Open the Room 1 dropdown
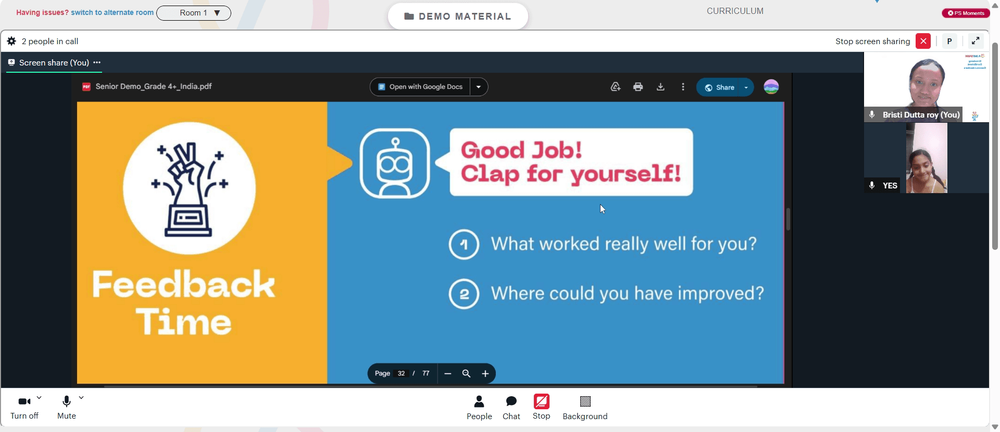This screenshot has width=1000, height=432. 194,13
